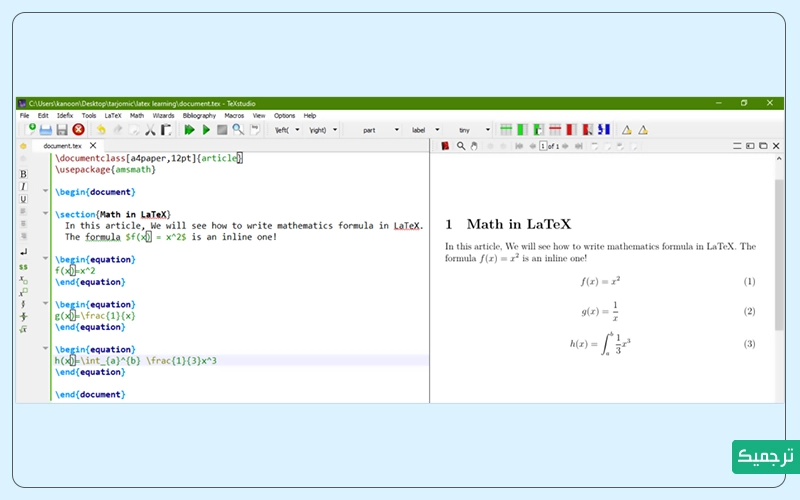Toggle Bold formatting in side toolbar
800x500 pixels.
click(x=23, y=174)
